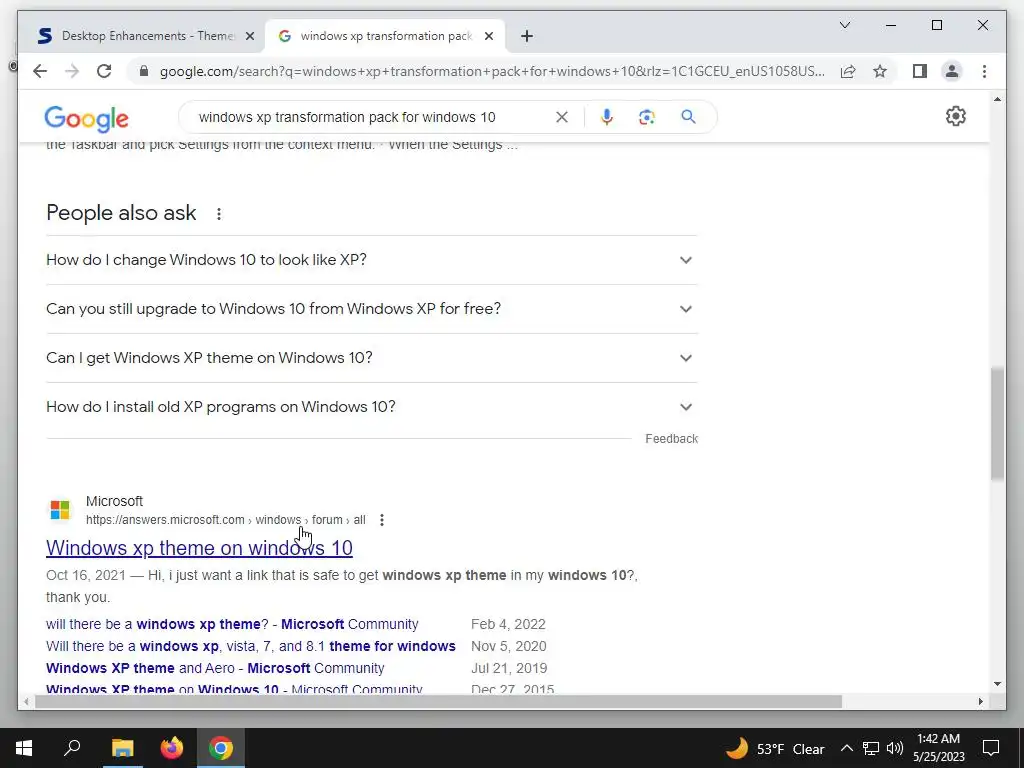Viewport: 1024px width, 768px height.
Task: Expand 'How do I install old XP programs' question
Action: coord(372,407)
